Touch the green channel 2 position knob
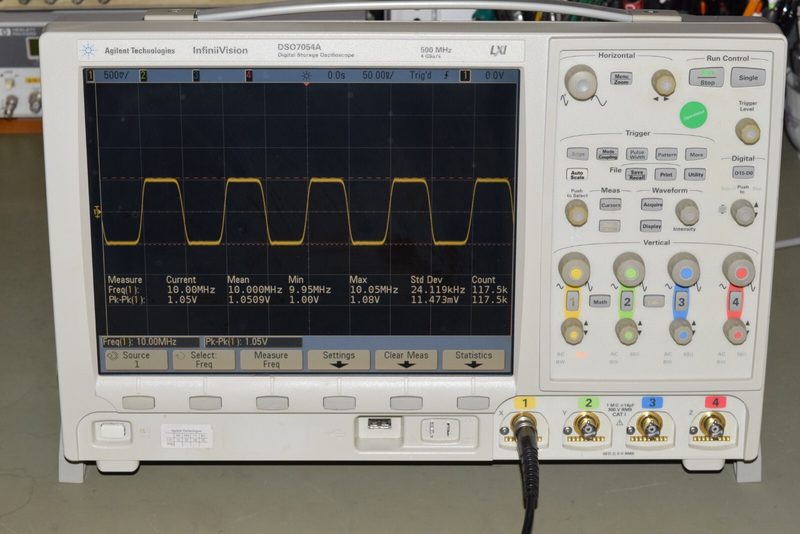 click(x=627, y=333)
